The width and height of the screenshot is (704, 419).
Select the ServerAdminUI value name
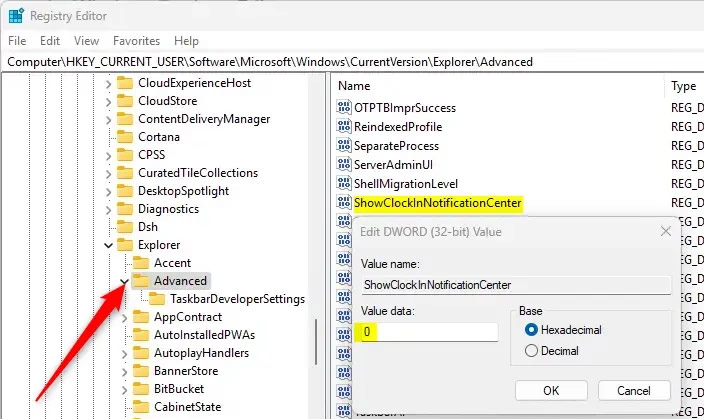(x=393, y=165)
